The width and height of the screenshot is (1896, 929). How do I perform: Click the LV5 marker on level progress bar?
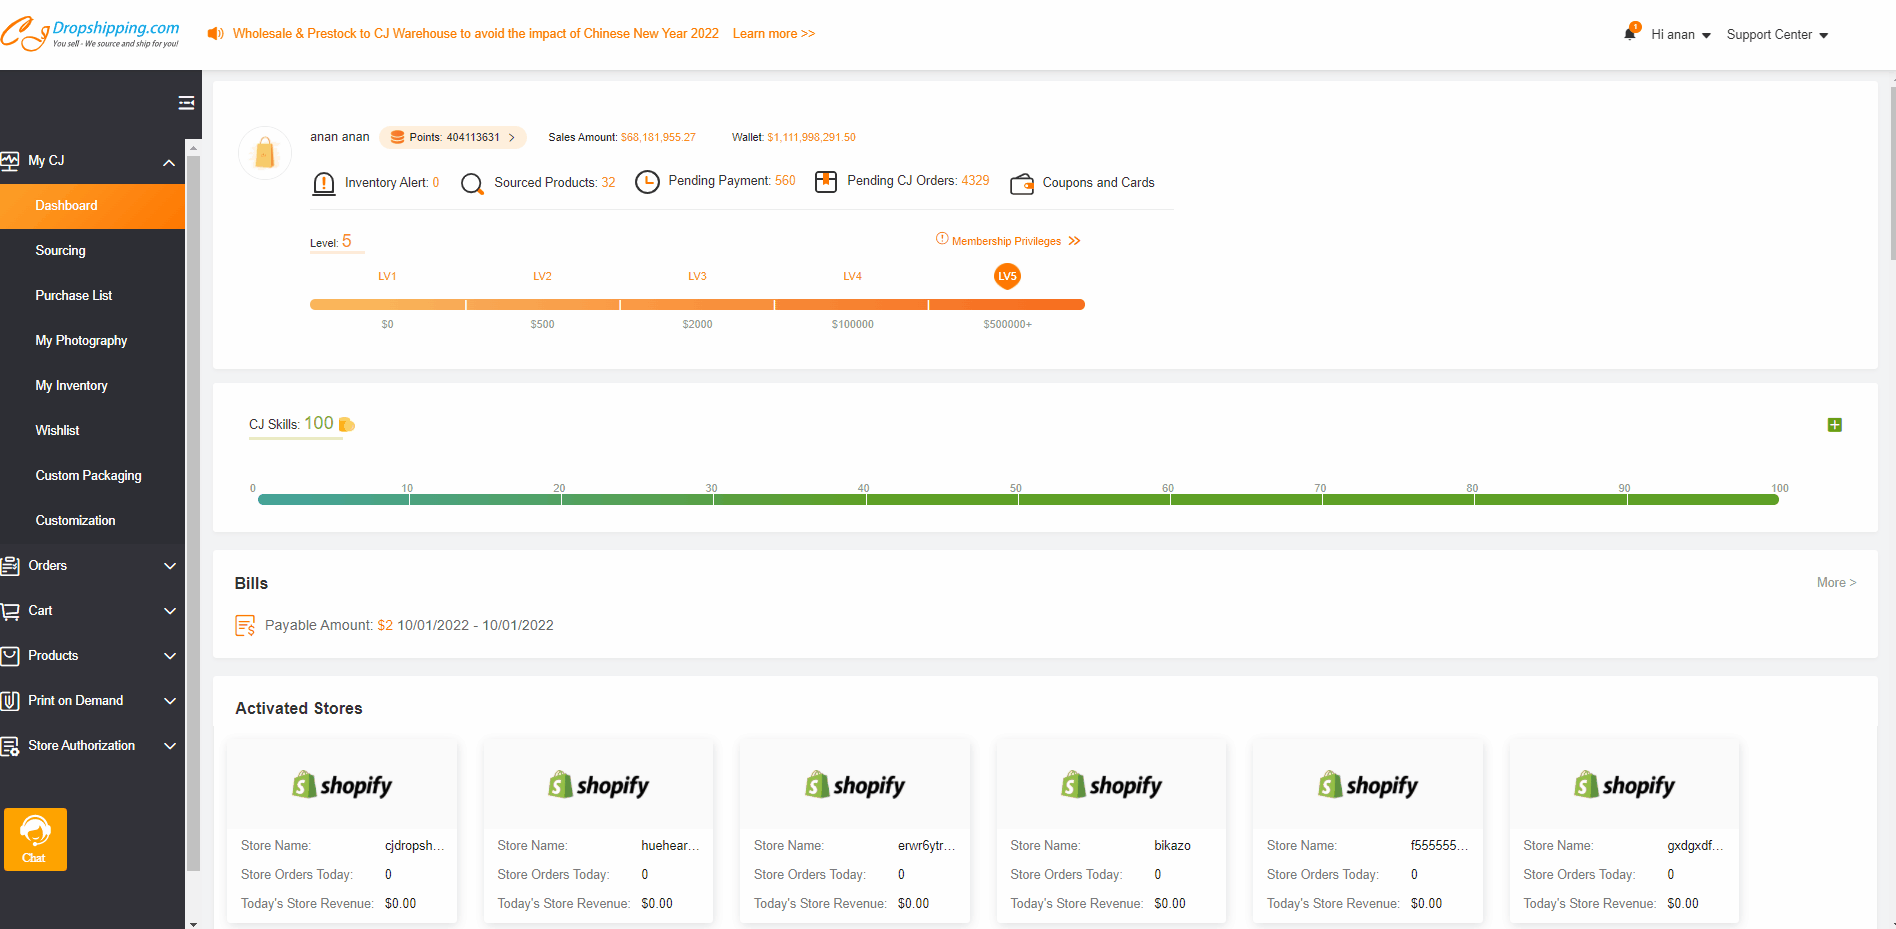tap(1007, 277)
